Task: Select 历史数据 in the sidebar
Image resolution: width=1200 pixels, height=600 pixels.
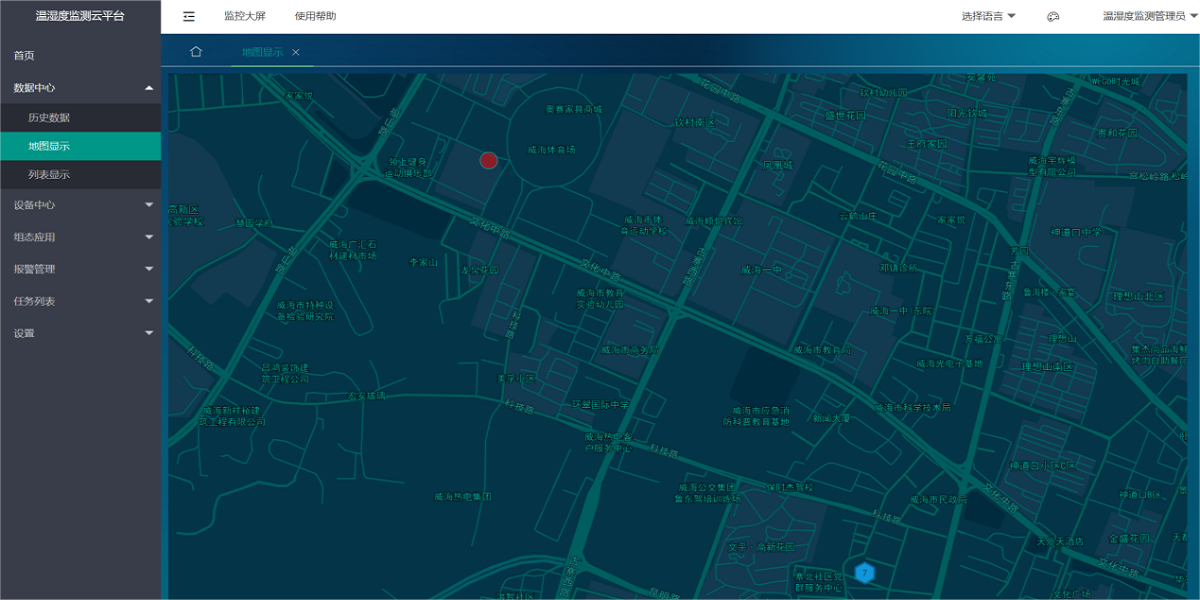Action: (x=49, y=118)
